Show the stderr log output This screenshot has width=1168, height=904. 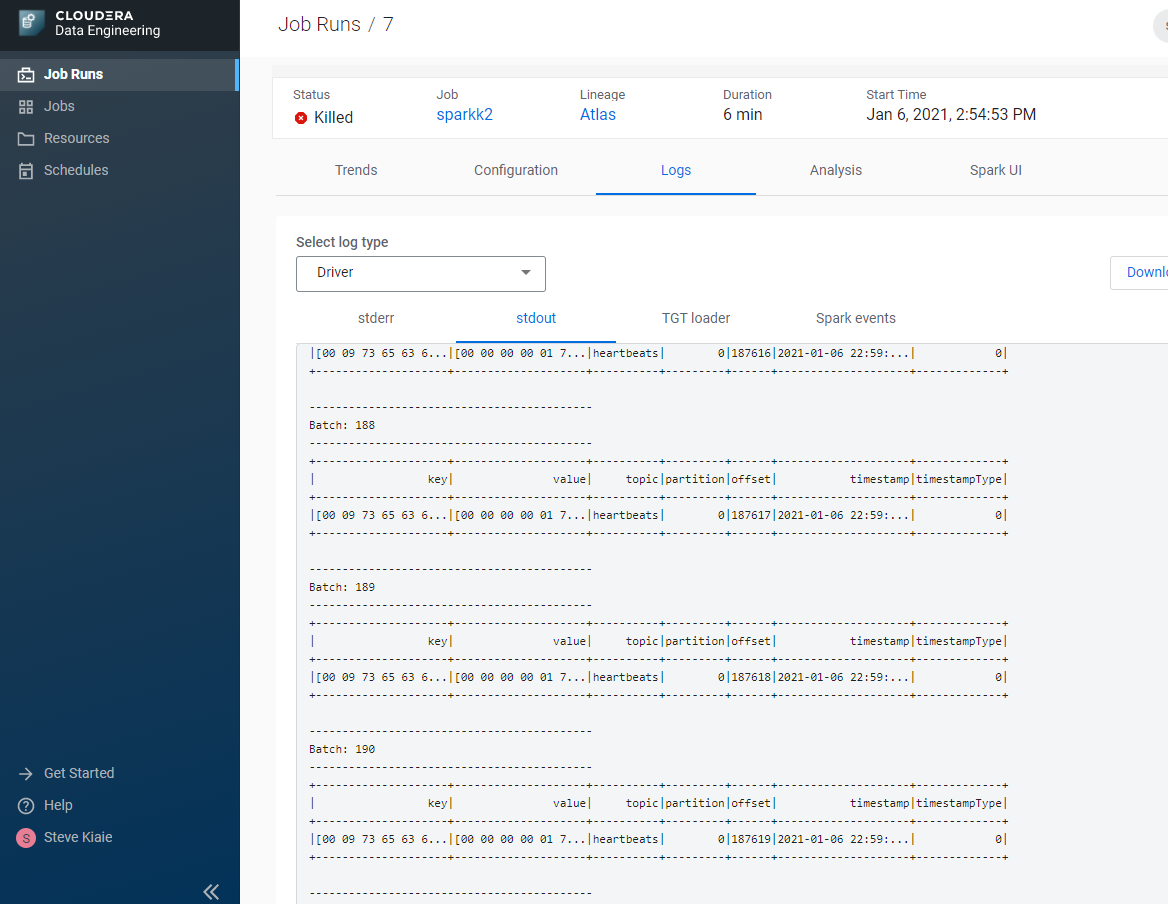(x=376, y=318)
